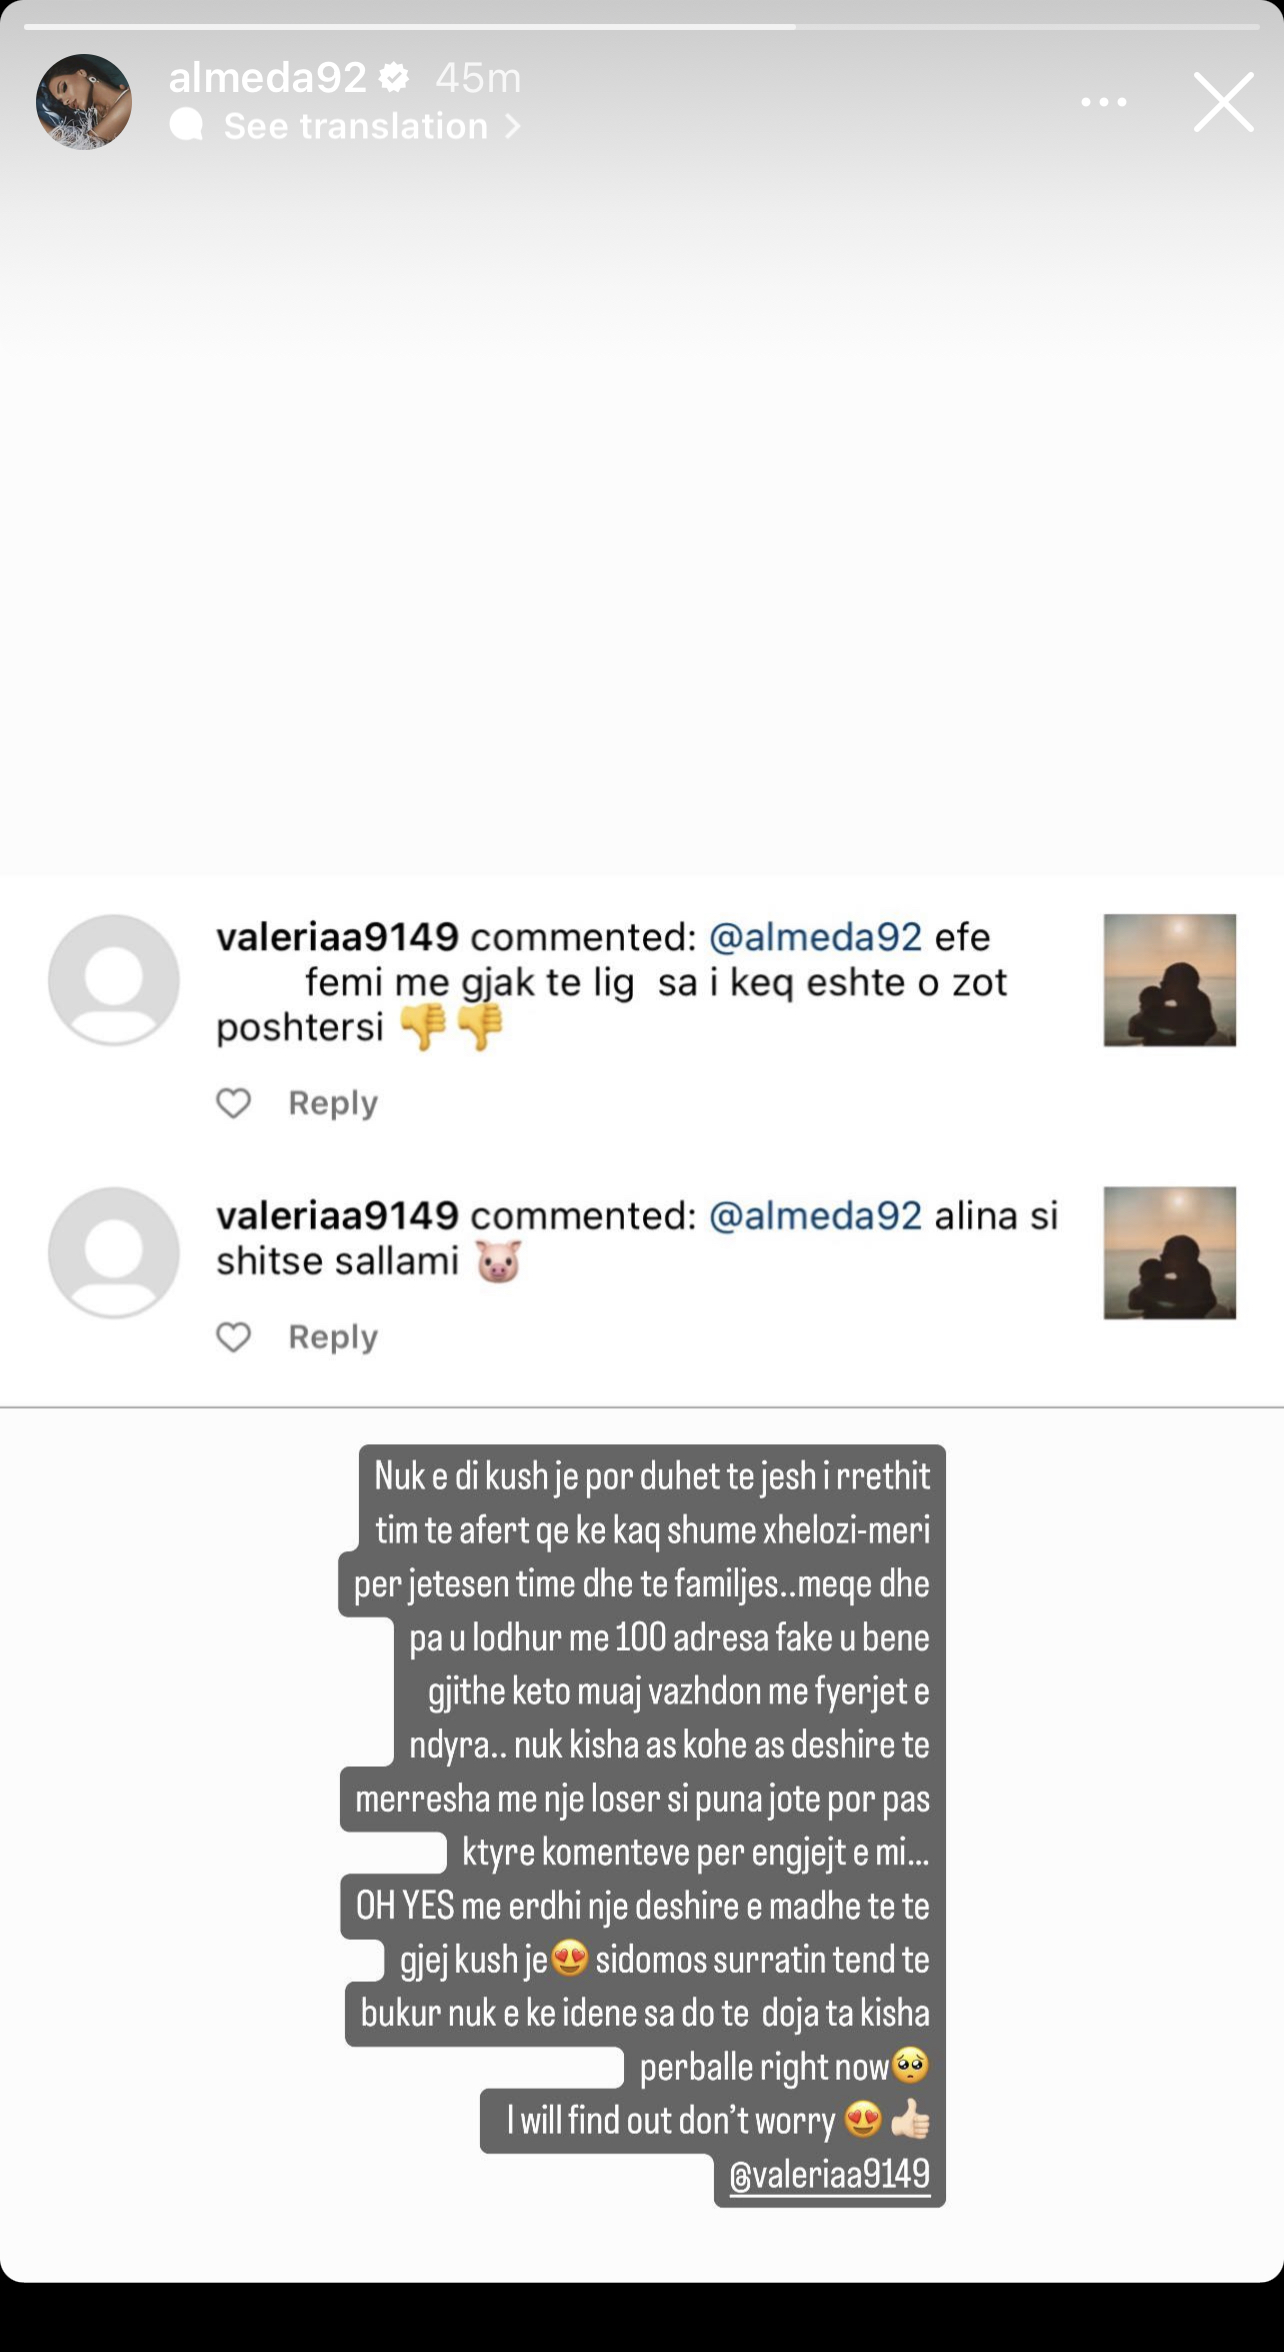Tap the translation speech bubble icon
This screenshot has width=1284, height=2352.
tap(187, 126)
